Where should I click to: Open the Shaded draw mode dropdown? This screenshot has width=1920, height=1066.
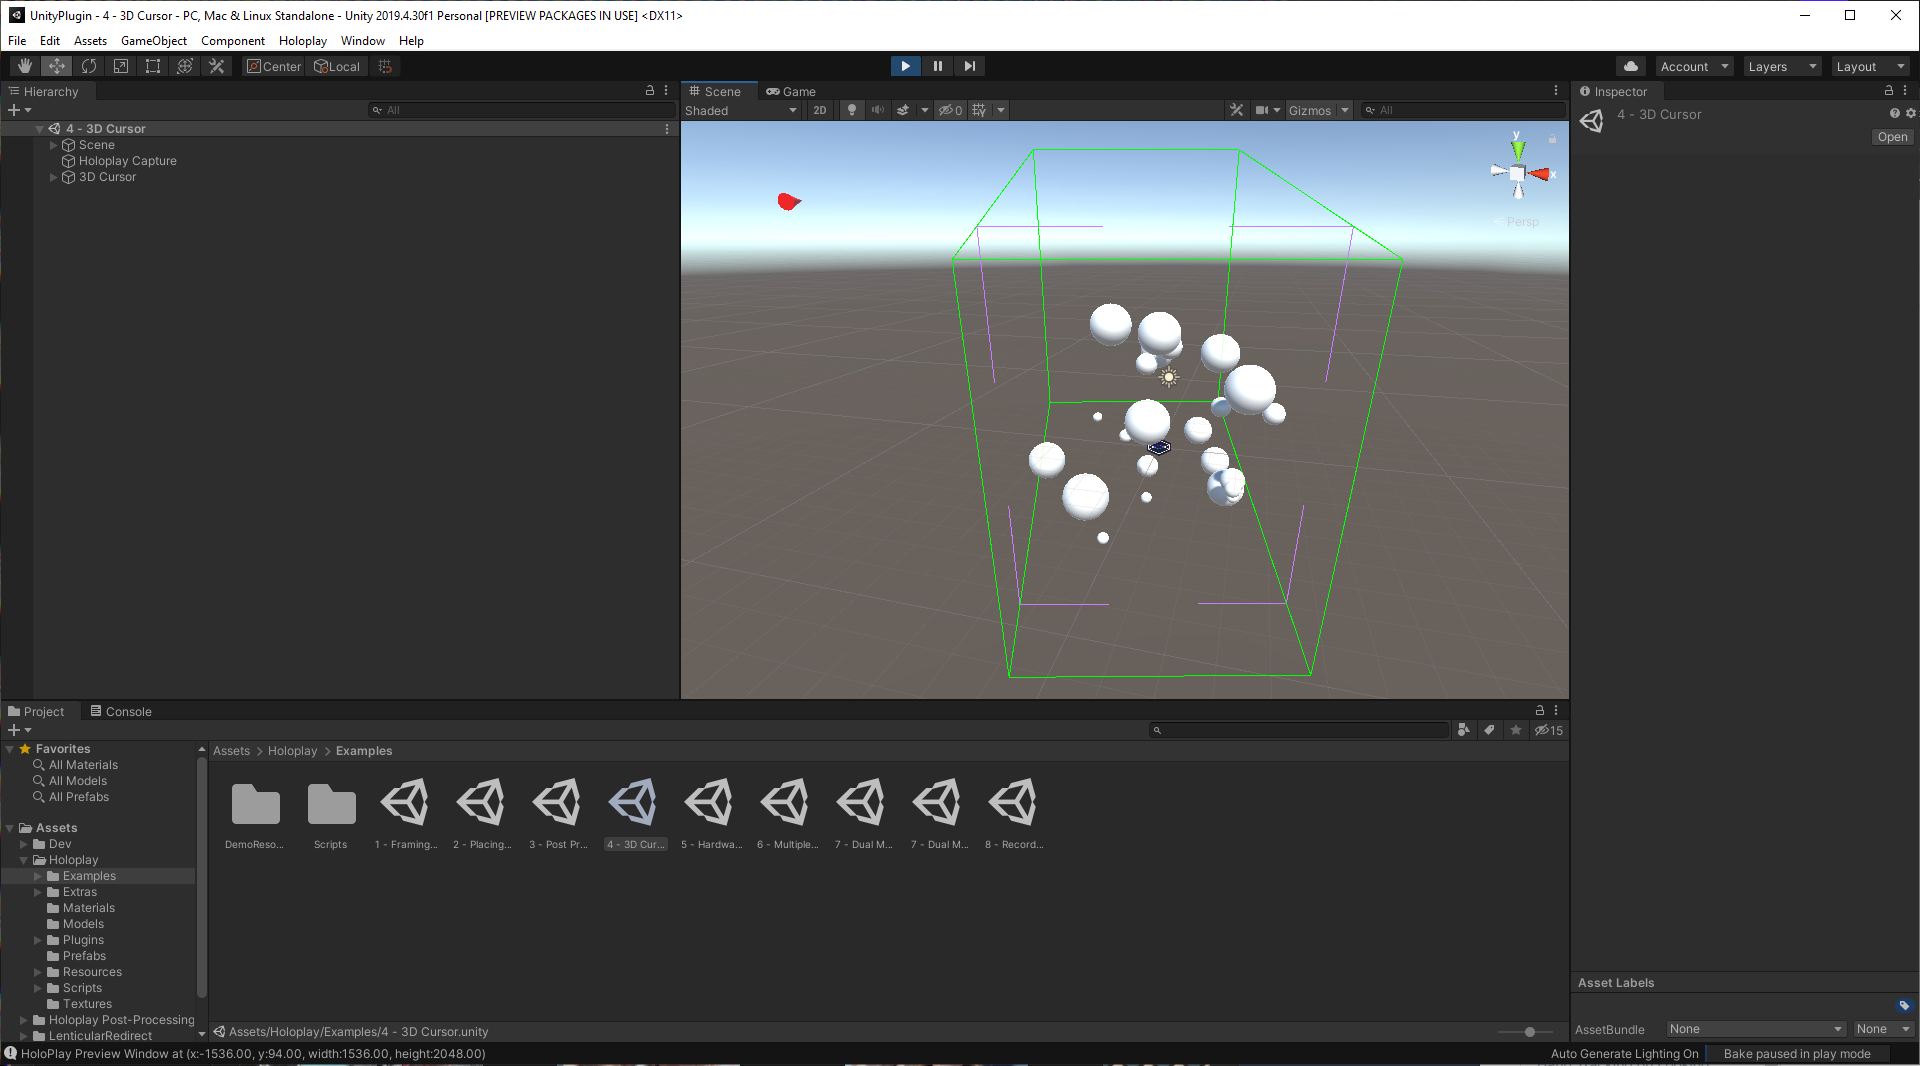click(740, 110)
